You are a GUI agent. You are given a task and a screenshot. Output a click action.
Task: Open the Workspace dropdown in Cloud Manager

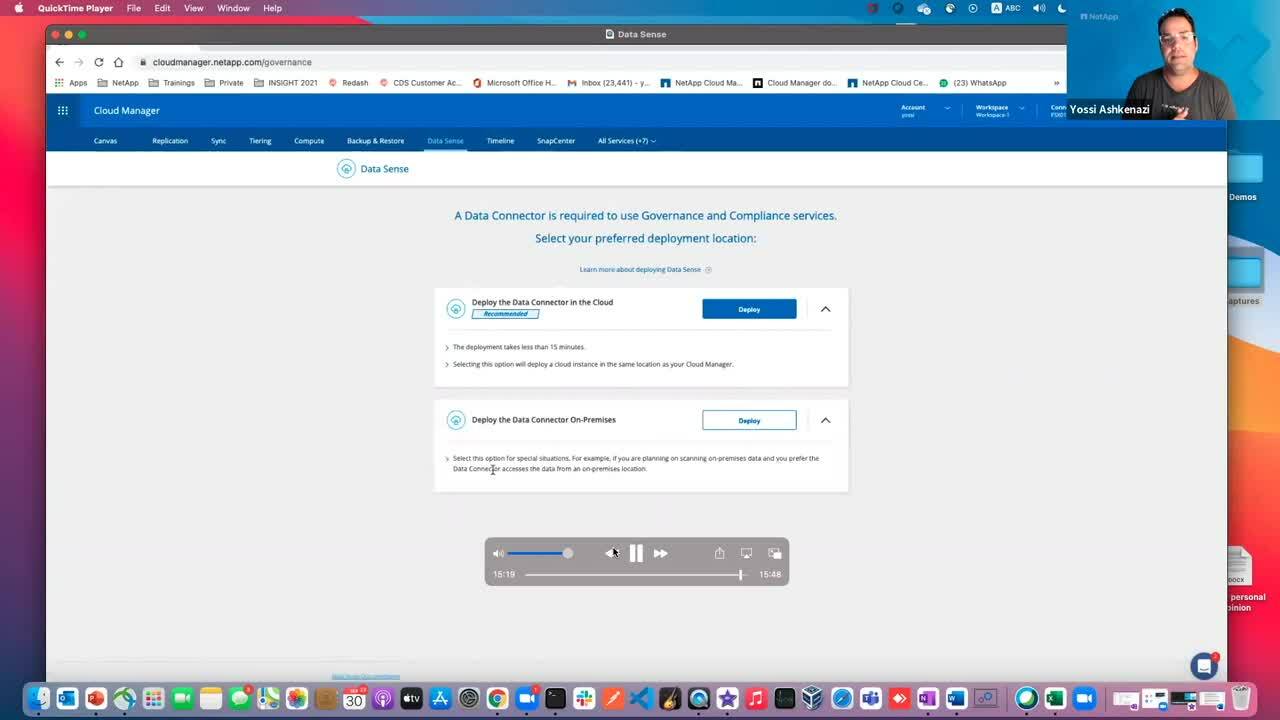(x=1000, y=110)
